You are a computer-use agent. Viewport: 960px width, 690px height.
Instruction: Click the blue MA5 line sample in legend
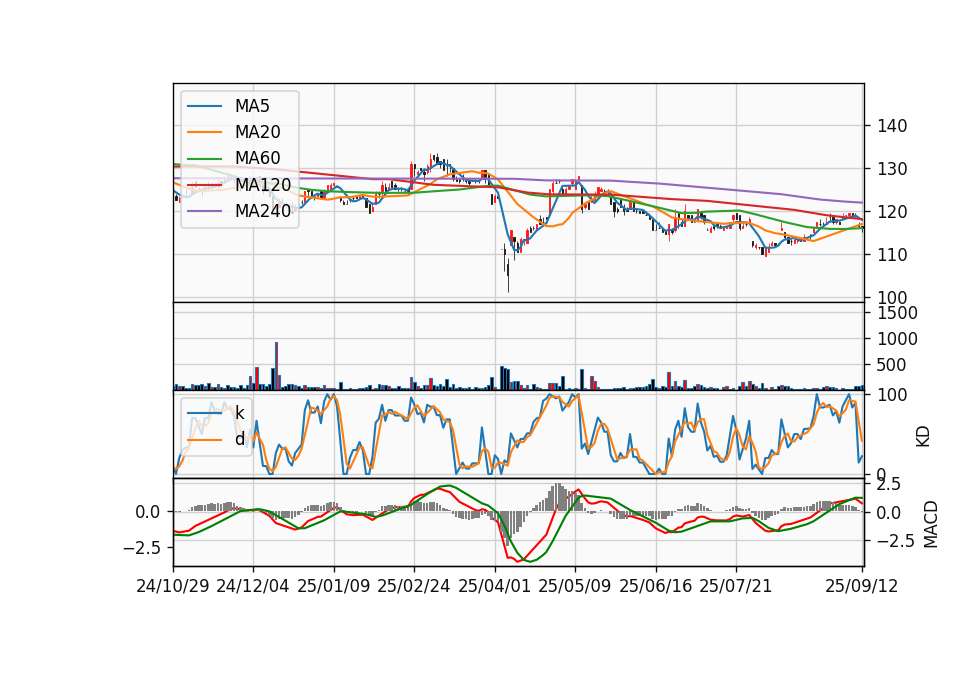pos(205,106)
